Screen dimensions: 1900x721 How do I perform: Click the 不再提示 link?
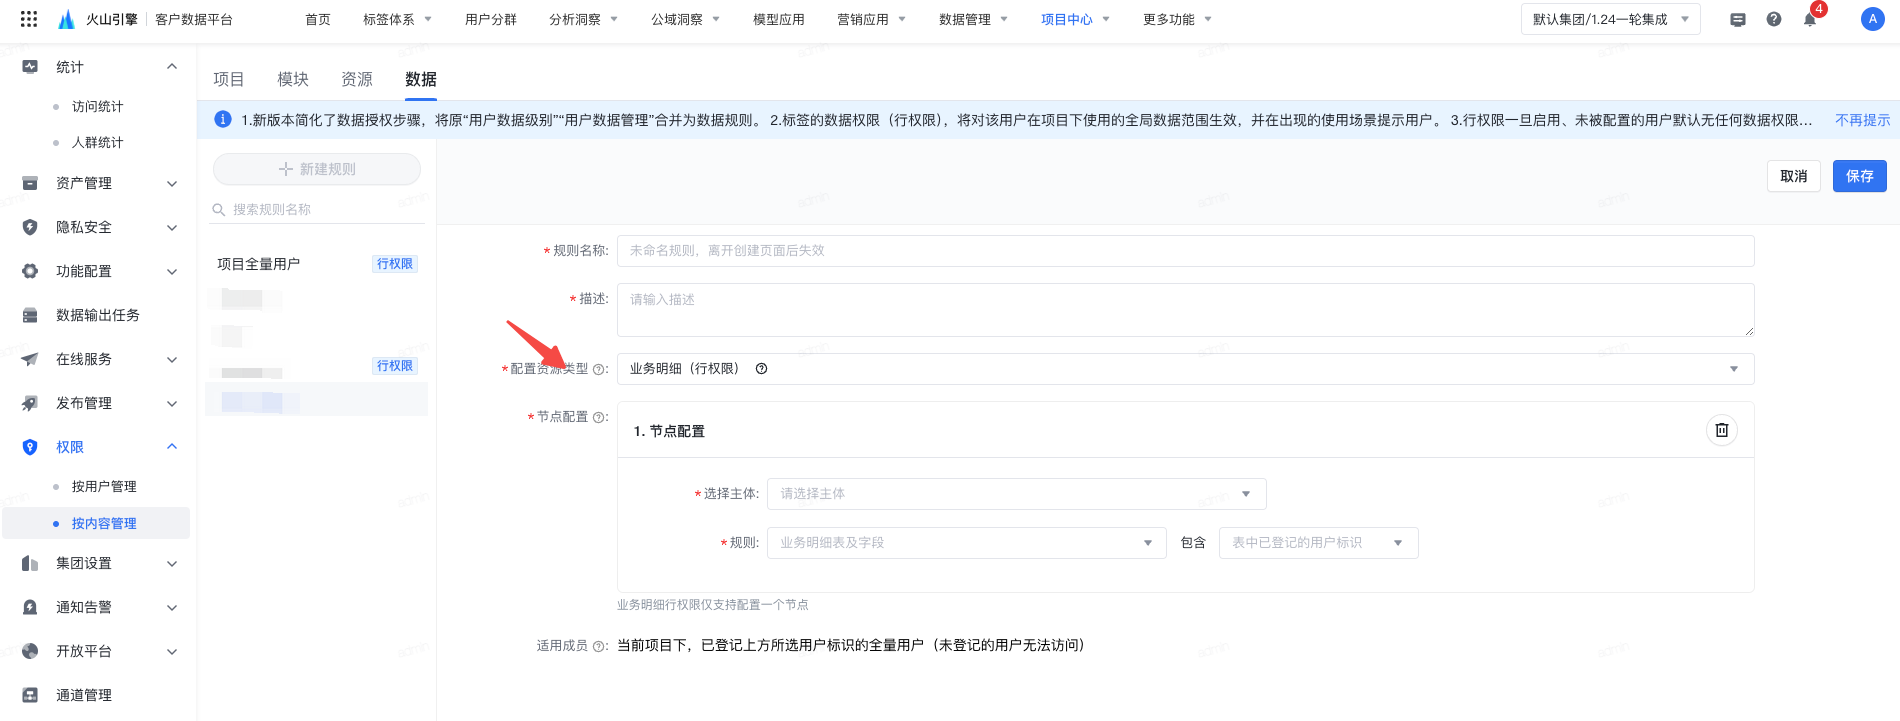coord(1862,120)
